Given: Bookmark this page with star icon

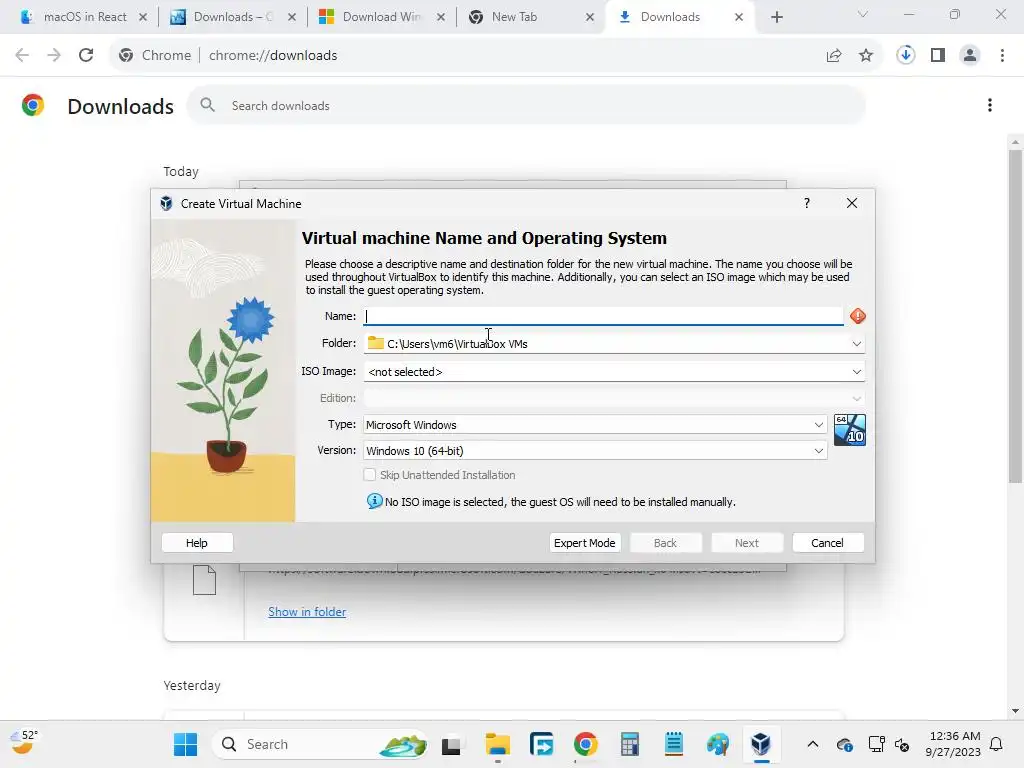Looking at the screenshot, I should click(x=866, y=56).
